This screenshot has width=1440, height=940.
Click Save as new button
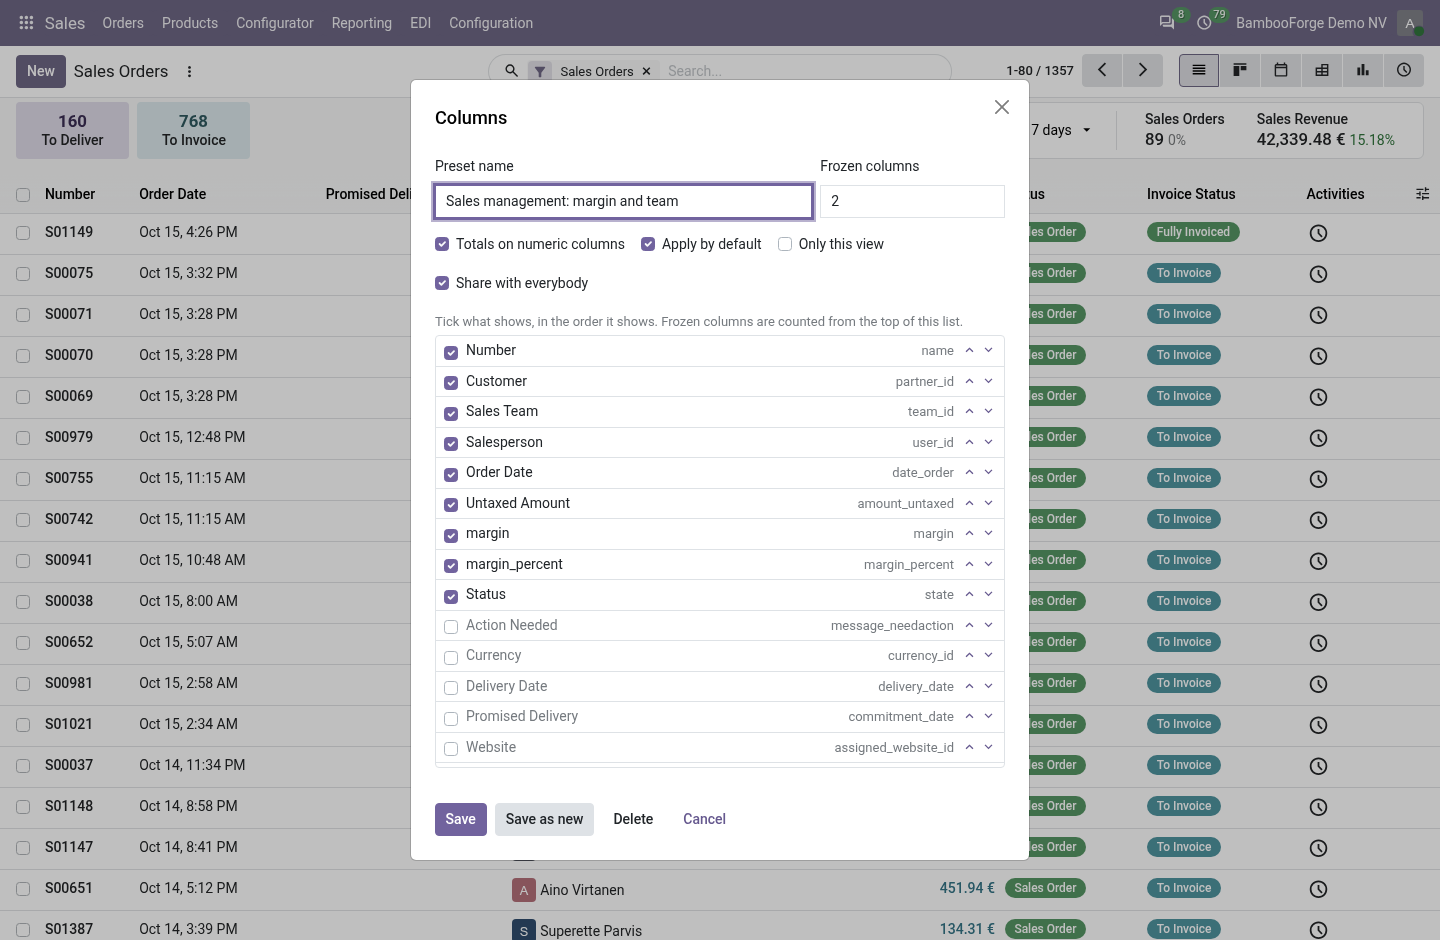tap(544, 819)
